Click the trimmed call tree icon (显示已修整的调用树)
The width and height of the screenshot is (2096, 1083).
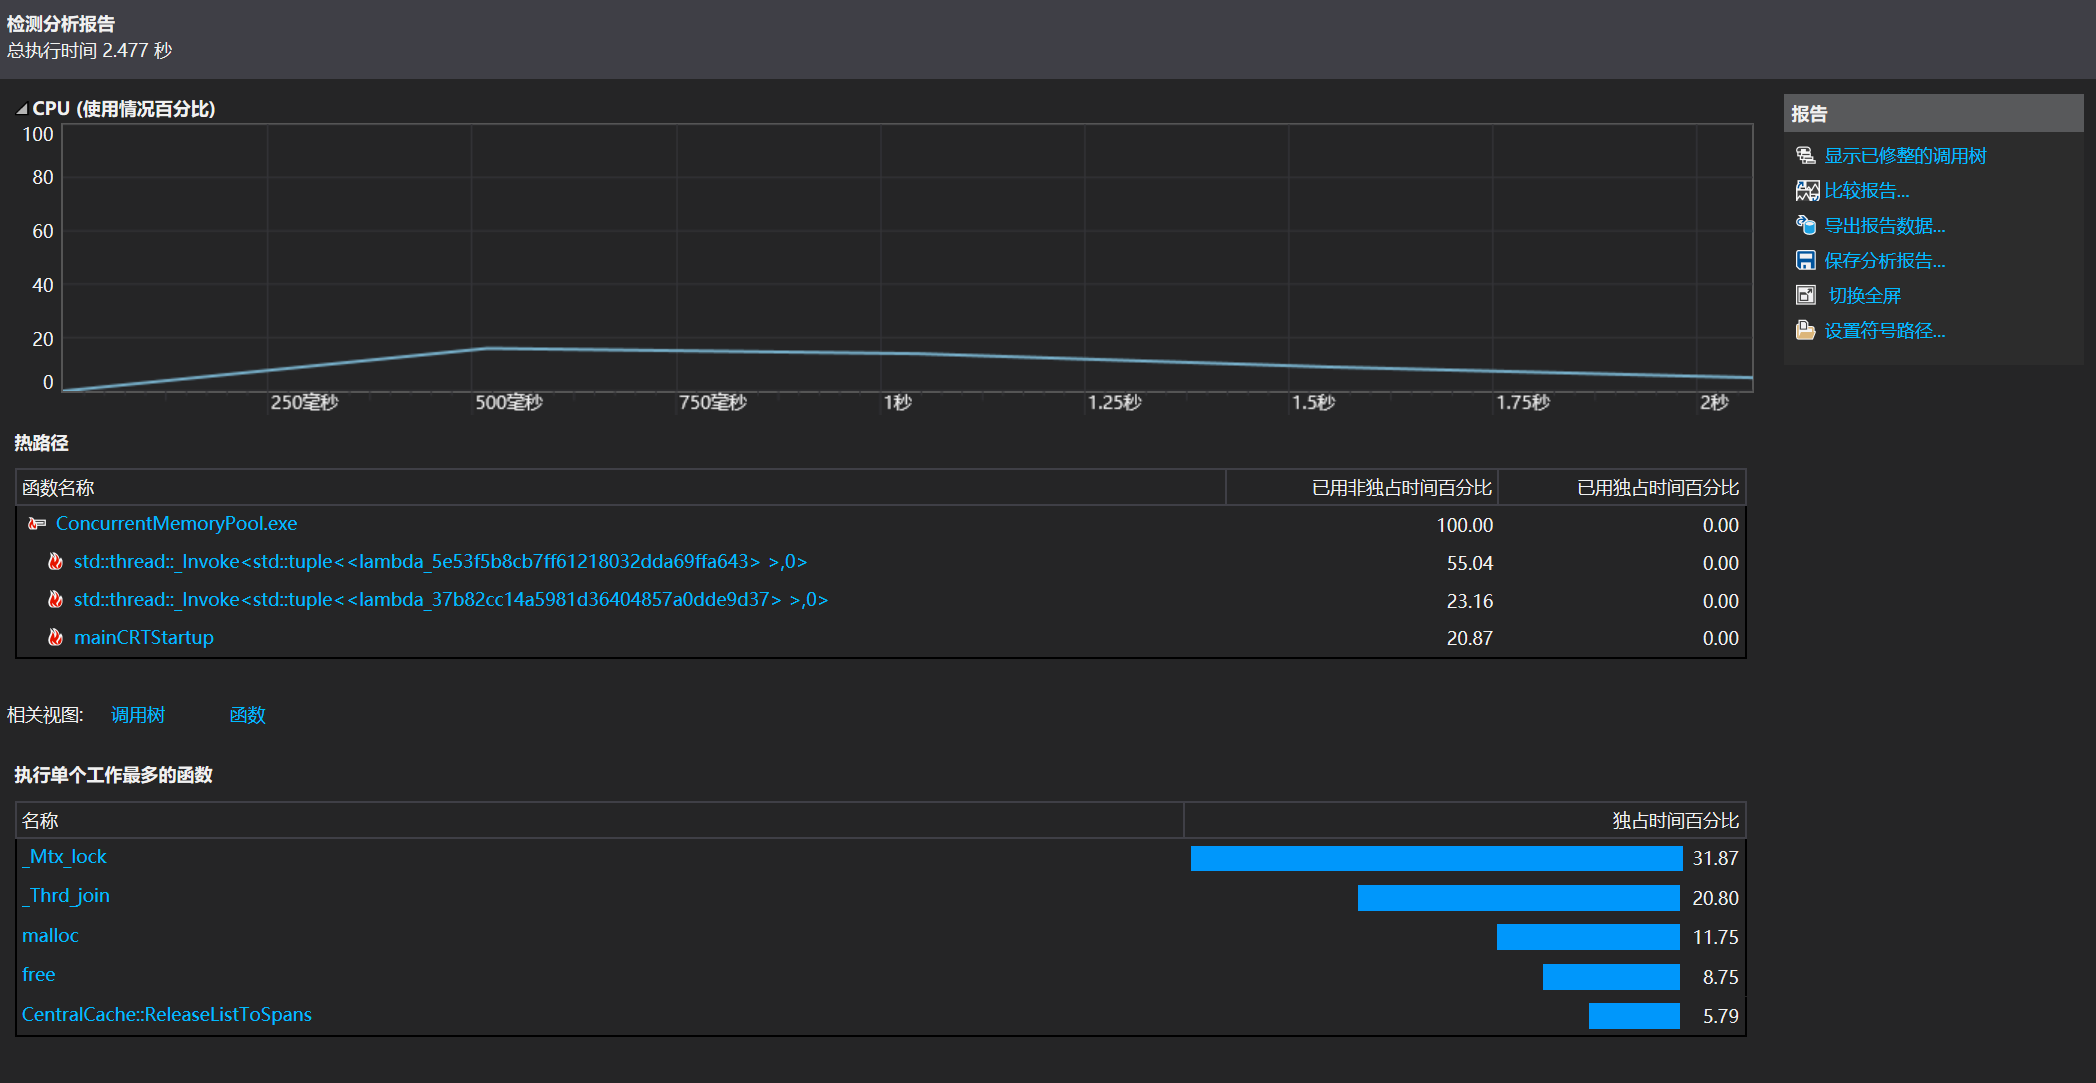pyautogui.click(x=1805, y=156)
